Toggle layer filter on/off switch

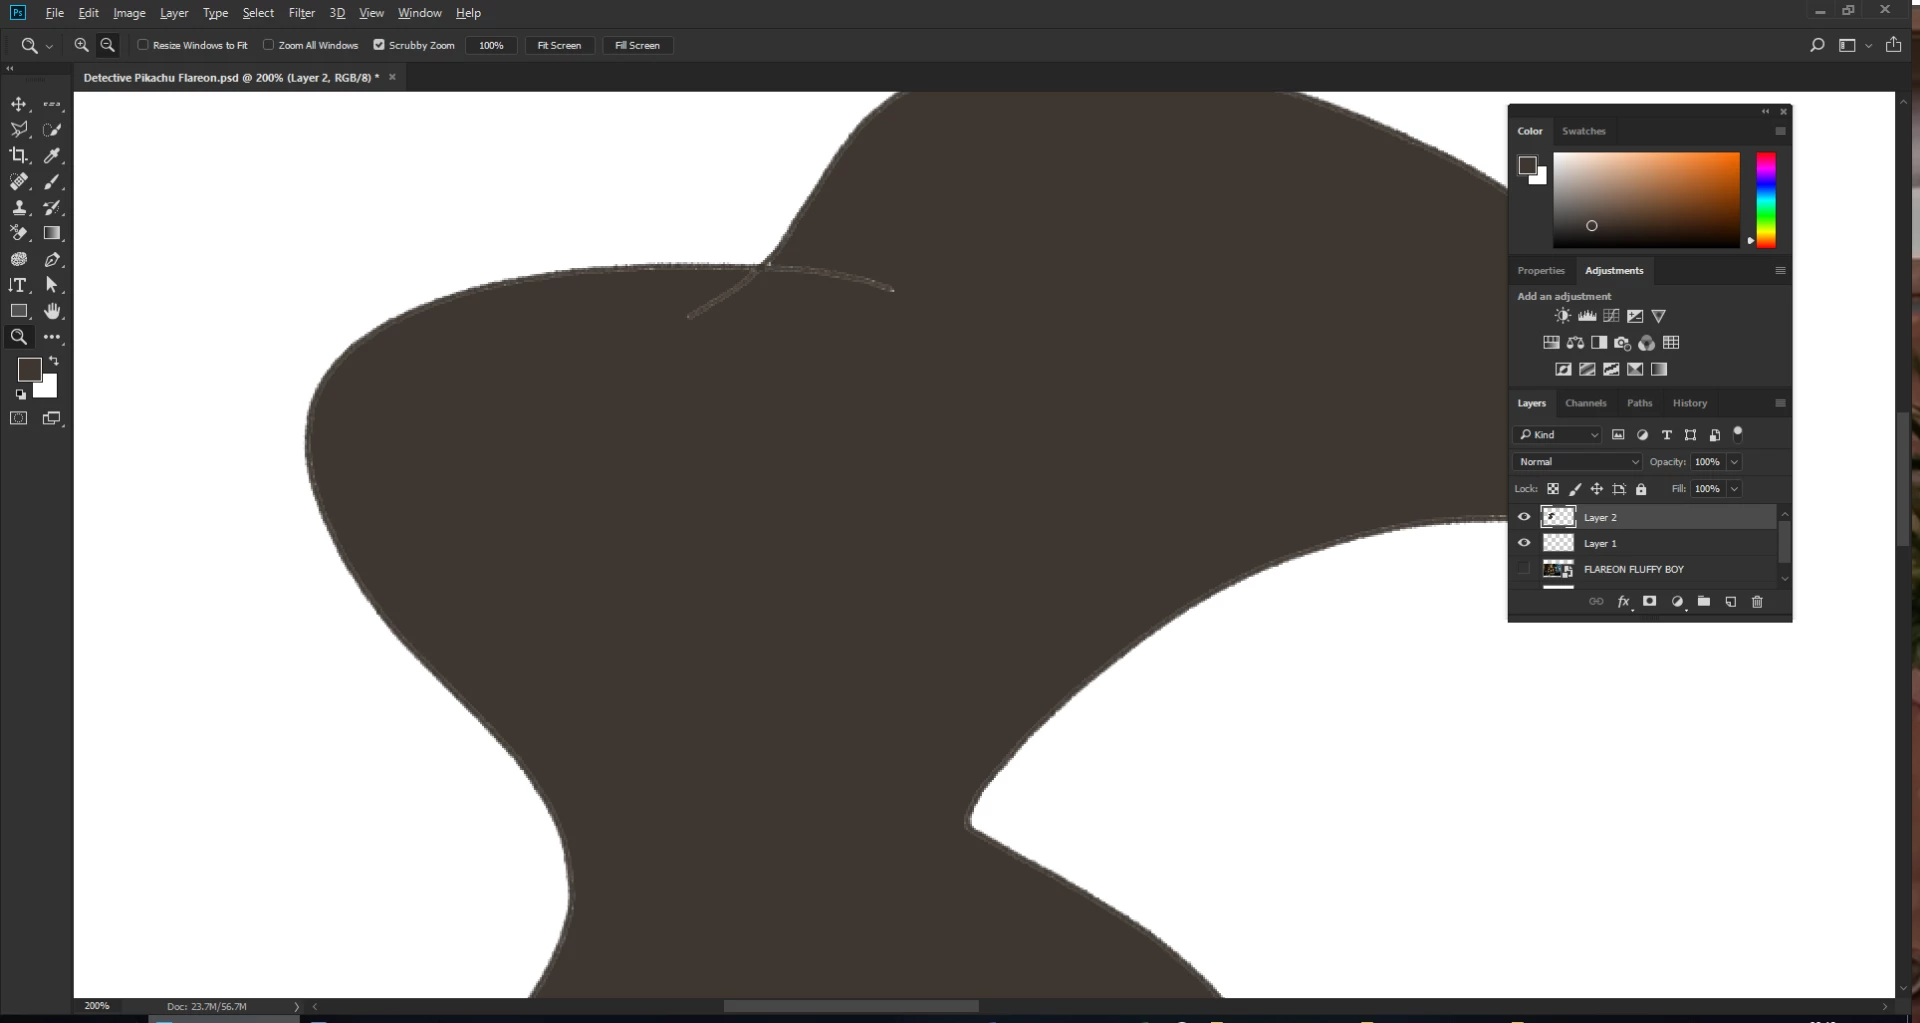1738,434
